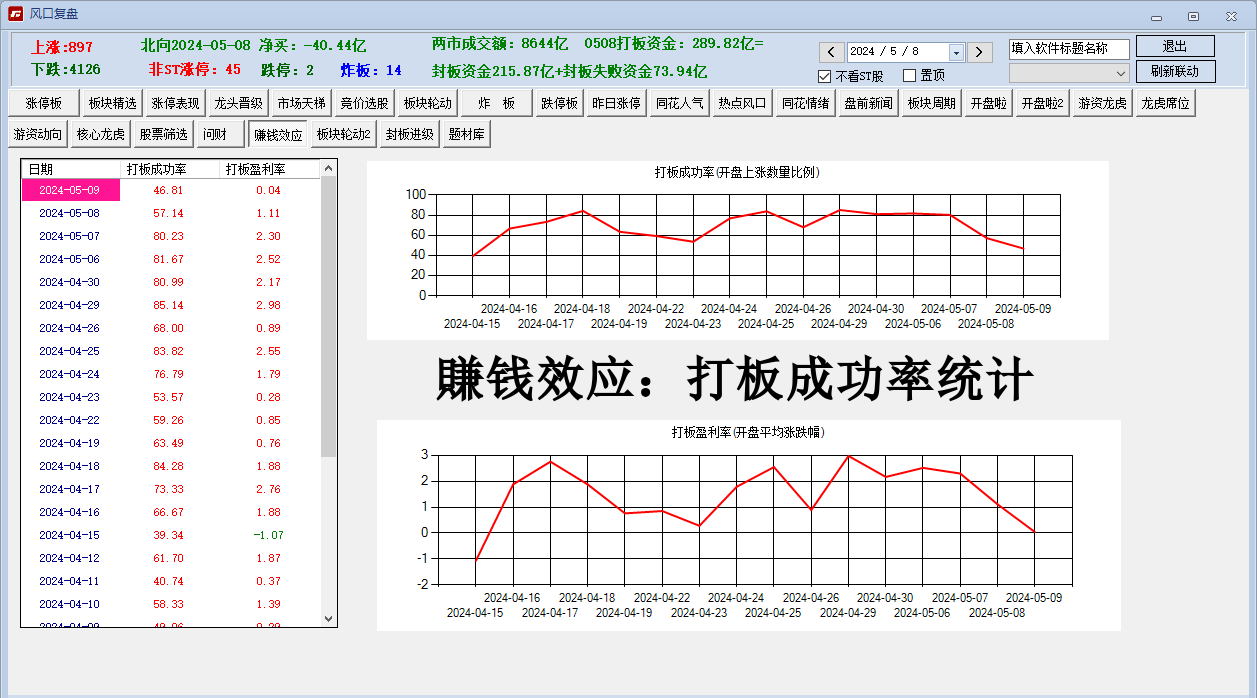Click the -1.07 profit value
Image resolution: width=1257 pixels, height=698 pixels.
[268, 535]
